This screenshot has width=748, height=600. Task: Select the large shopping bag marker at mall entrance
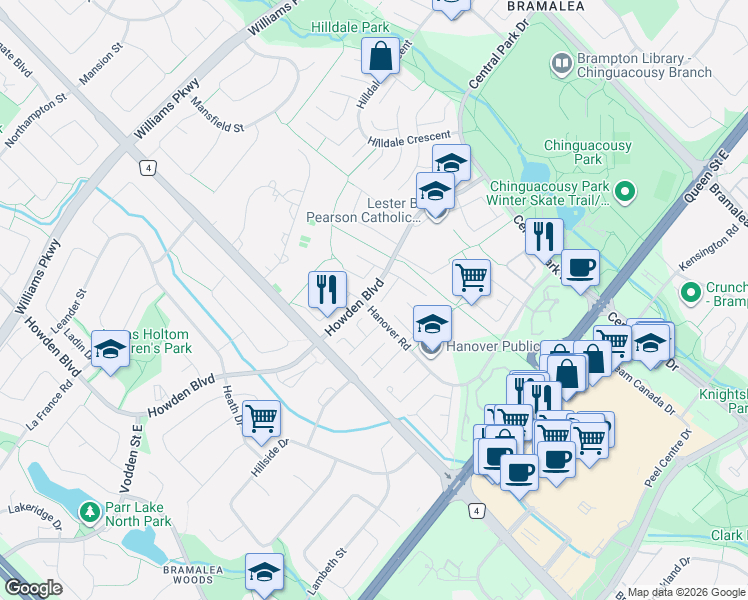point(567,374)
